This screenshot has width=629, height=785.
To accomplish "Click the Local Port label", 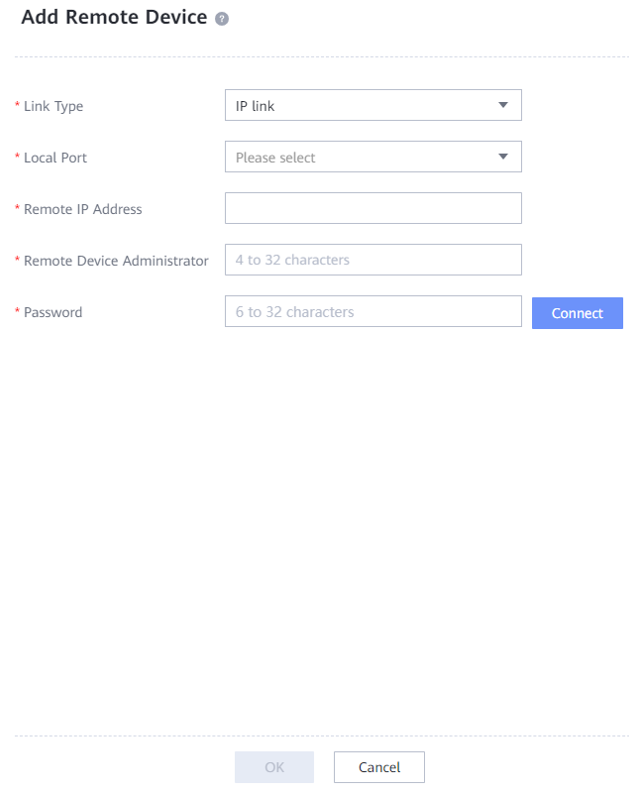I will point(55,158).
